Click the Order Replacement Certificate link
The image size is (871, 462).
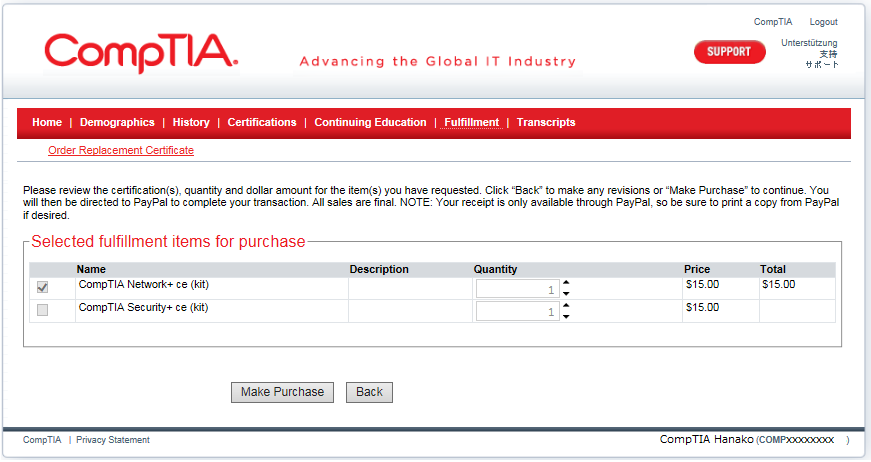click(x=121, y=150)
